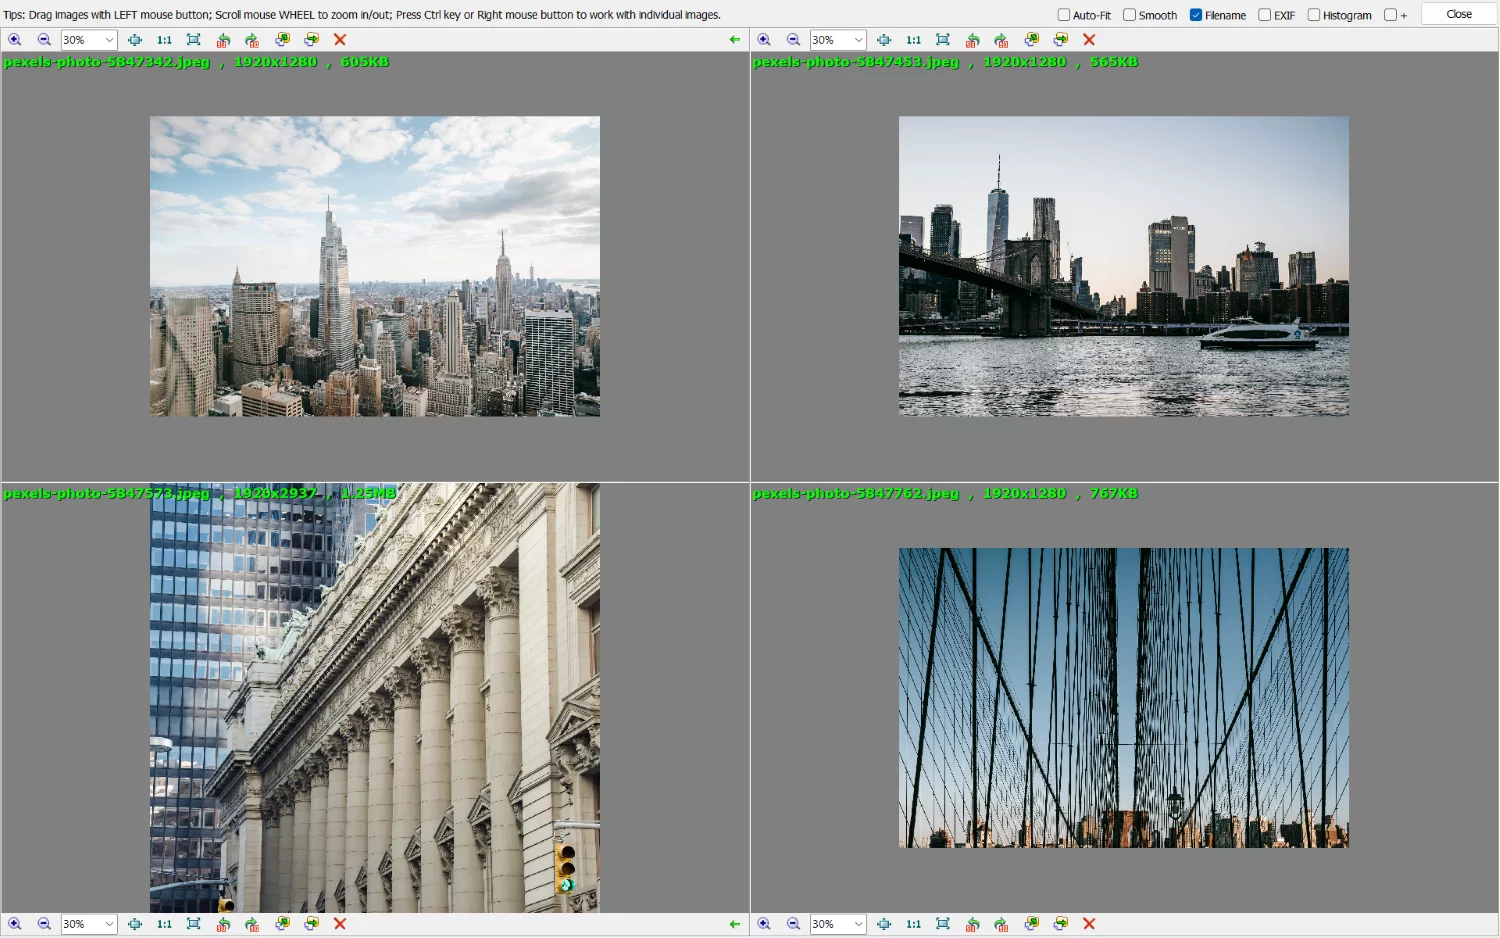
Task: Open Move to Folder for the top-right image
Action: coord(1060,39)
